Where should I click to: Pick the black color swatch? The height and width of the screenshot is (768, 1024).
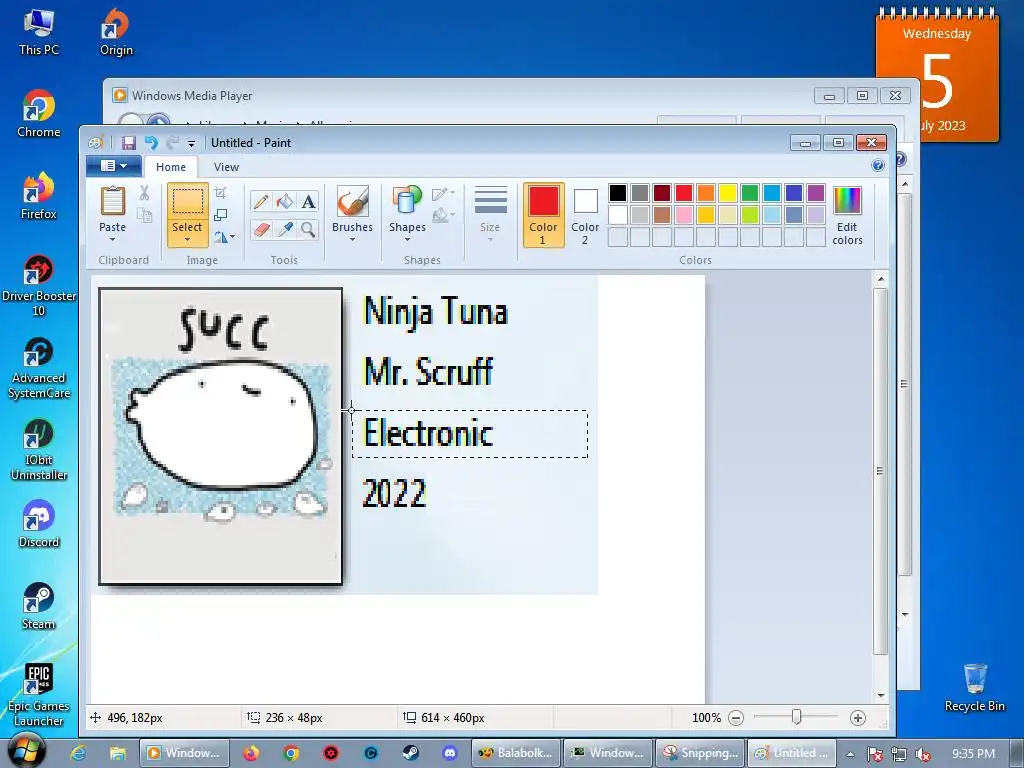click(x=618, y=193)
